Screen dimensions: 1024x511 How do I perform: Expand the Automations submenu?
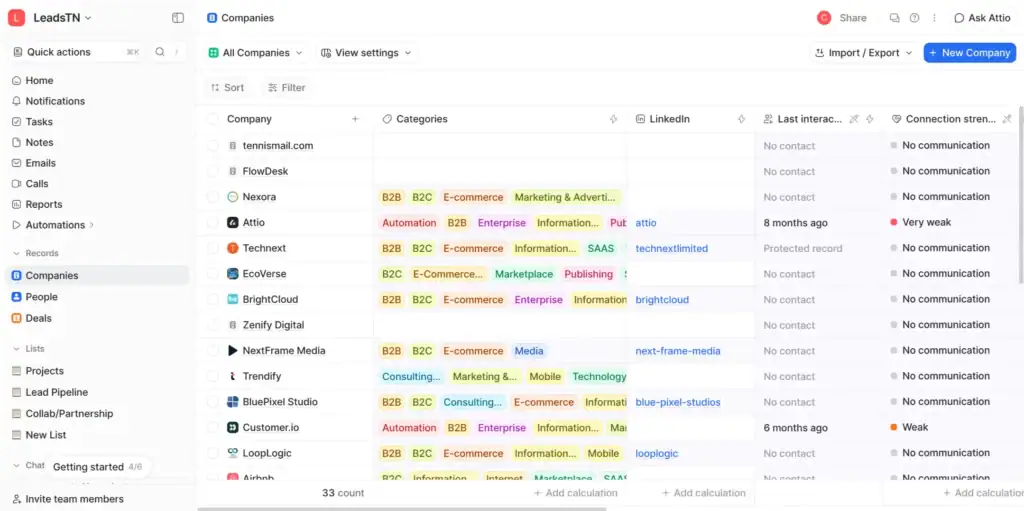(x=91, y=225)
